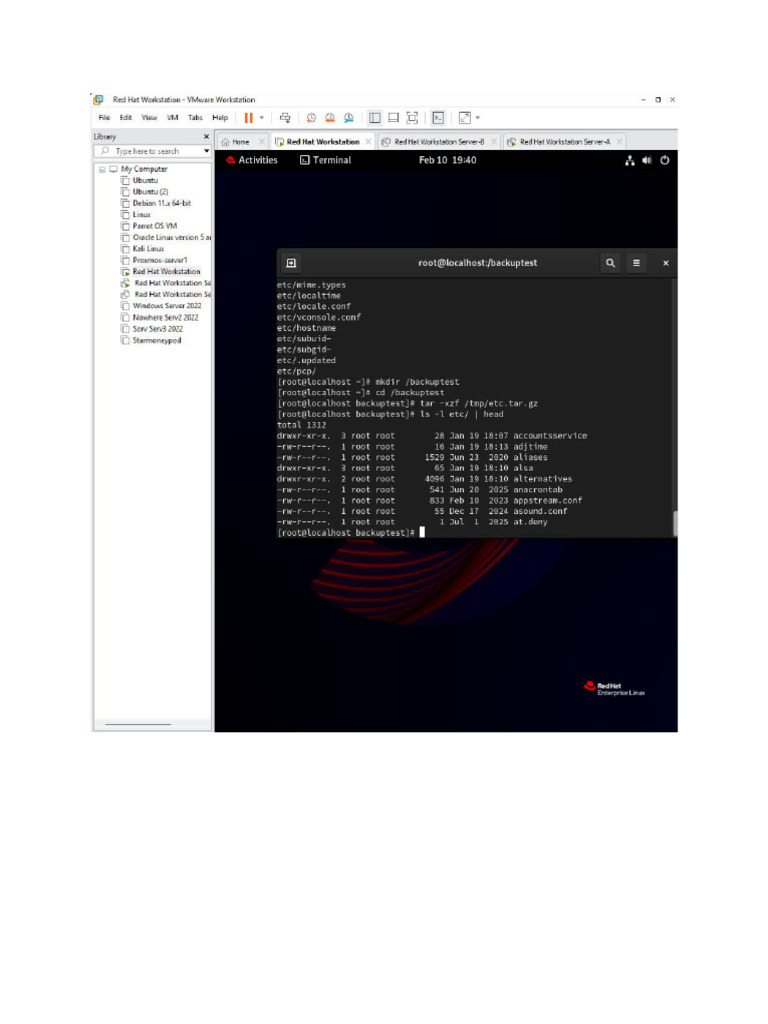Select Nowhere Serv2 2022 in library

pyautogui.click(x=165, y=318)
